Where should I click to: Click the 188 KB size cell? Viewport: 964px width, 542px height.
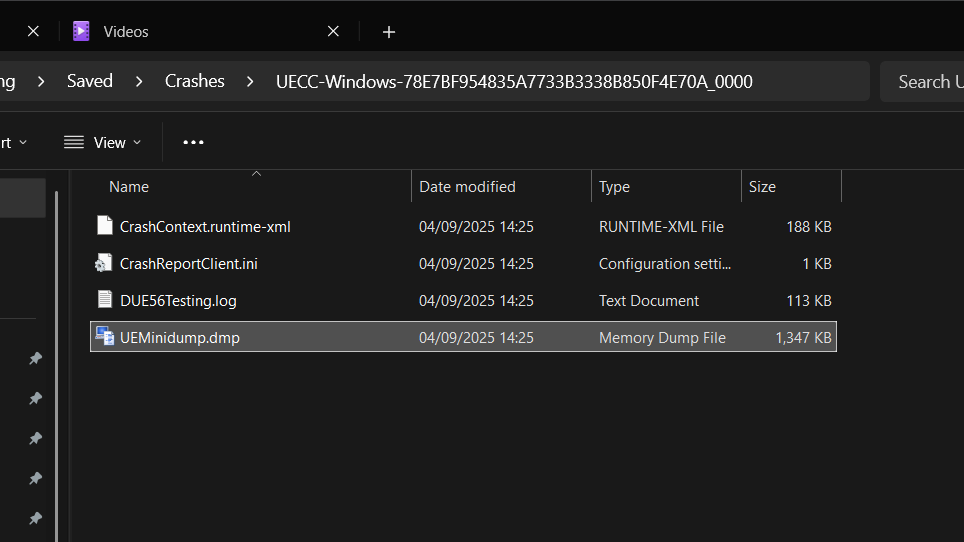pos(808,227)
